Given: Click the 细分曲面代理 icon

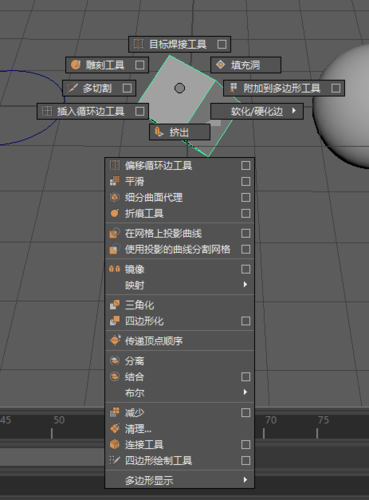Looking at the screenshot, I should point(115,197).
